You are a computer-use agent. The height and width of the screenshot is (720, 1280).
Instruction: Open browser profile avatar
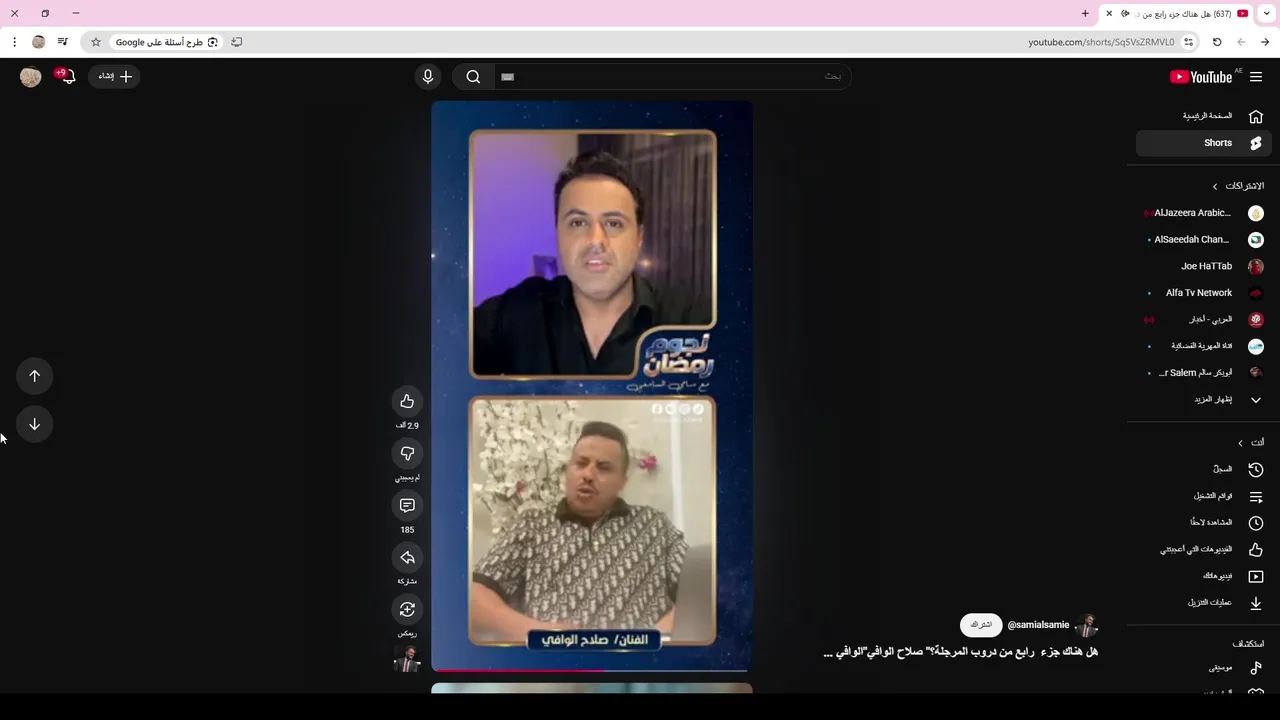tap(38, 42)
